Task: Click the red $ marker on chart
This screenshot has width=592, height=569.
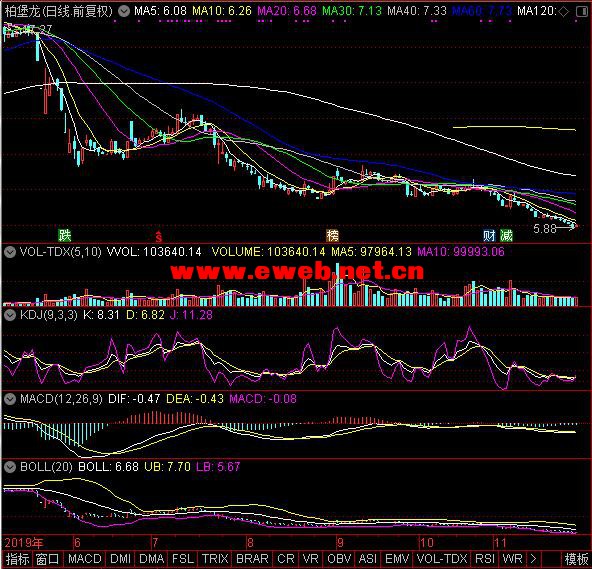Action: pos(159,236)
